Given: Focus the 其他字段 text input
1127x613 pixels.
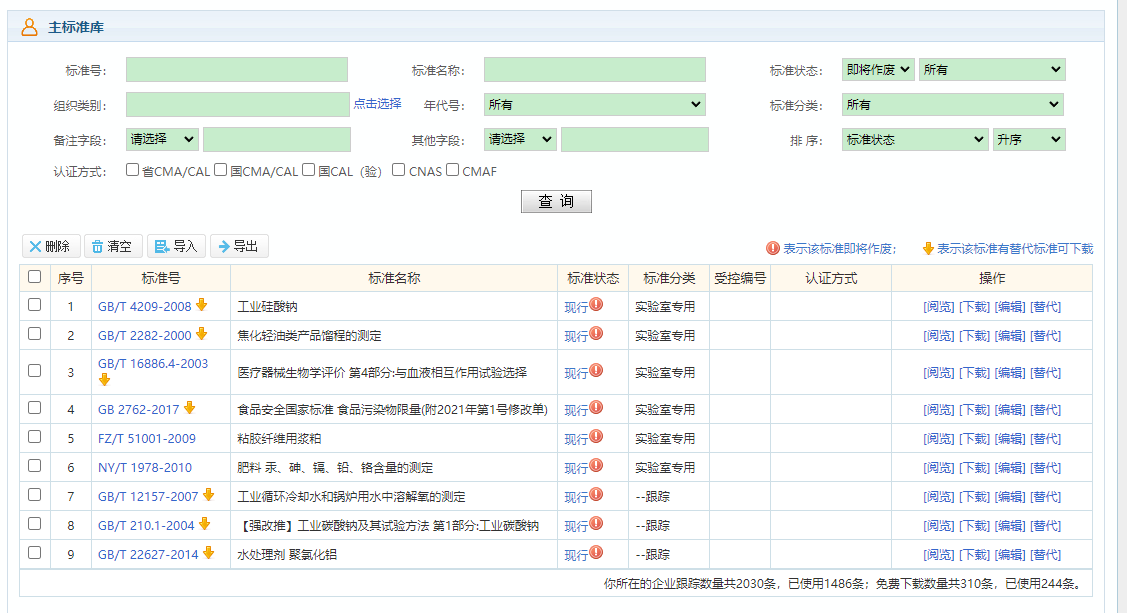Looking at the screenshot, I should pos(635,139).
